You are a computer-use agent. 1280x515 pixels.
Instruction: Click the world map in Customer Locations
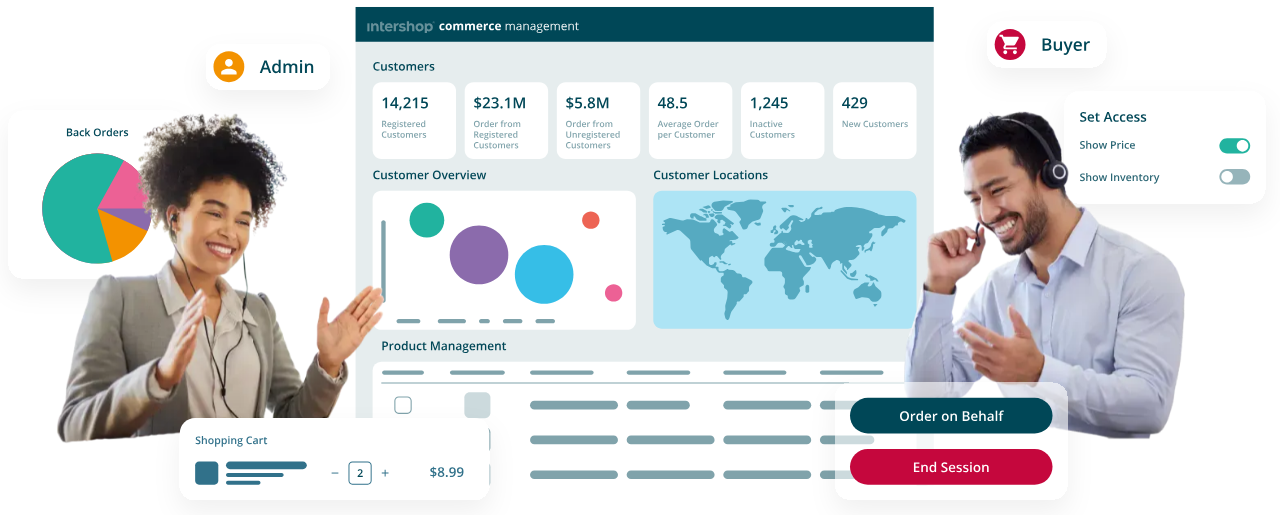point(784,260)
